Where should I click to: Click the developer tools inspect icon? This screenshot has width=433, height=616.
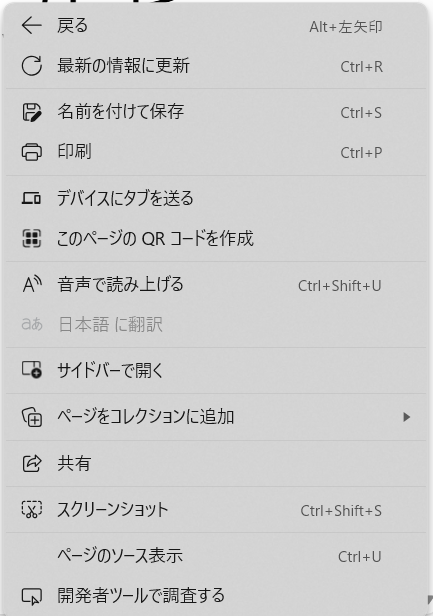pyautogui.click(x=31, y=596)
